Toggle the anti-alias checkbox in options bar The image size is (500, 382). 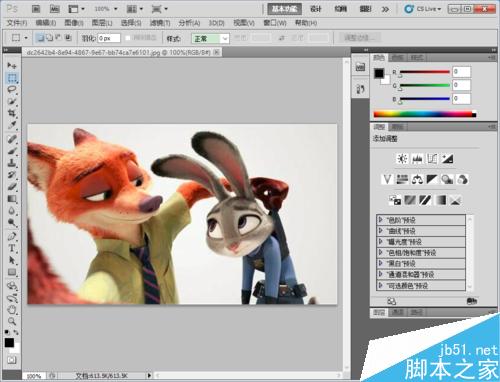click(128, 38)
